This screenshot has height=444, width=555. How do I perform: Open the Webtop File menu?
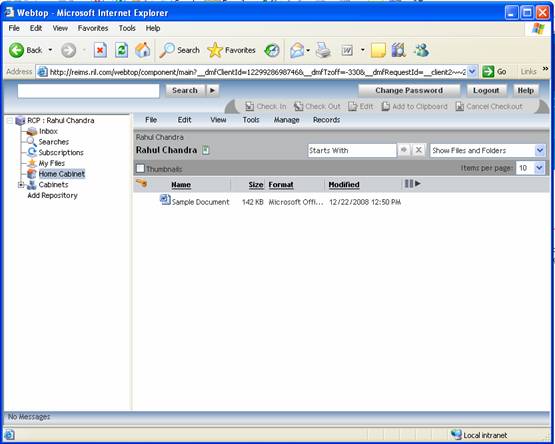[x=151, y=120]
